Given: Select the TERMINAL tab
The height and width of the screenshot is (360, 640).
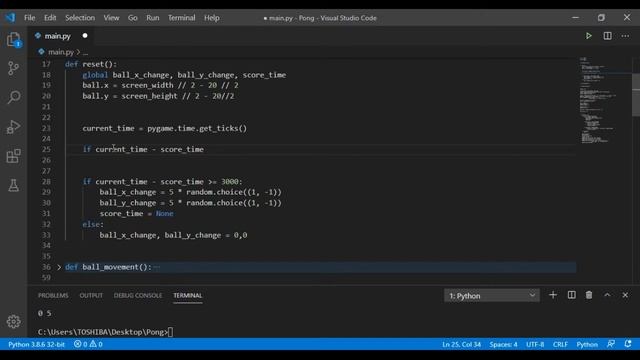Looking at the screenshot, I should (188, 296).
